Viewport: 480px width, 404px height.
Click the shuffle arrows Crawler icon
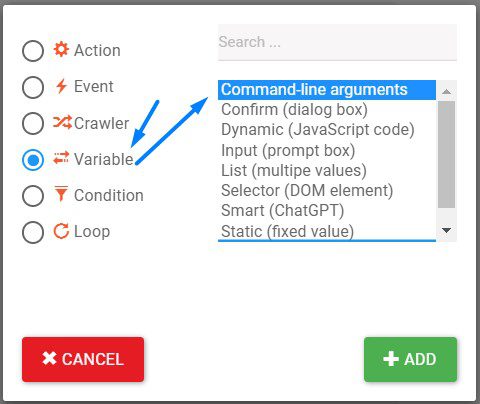(x=62, y=122)
